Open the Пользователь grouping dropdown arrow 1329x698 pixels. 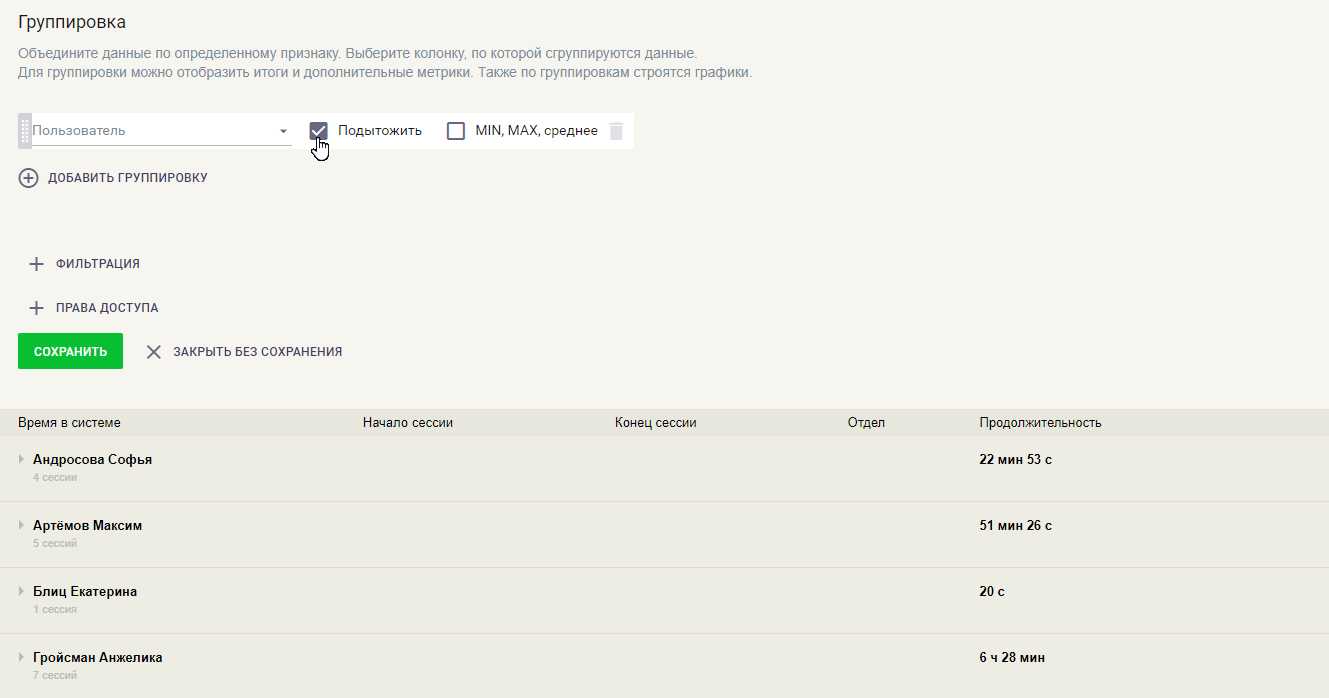(283, 131)
